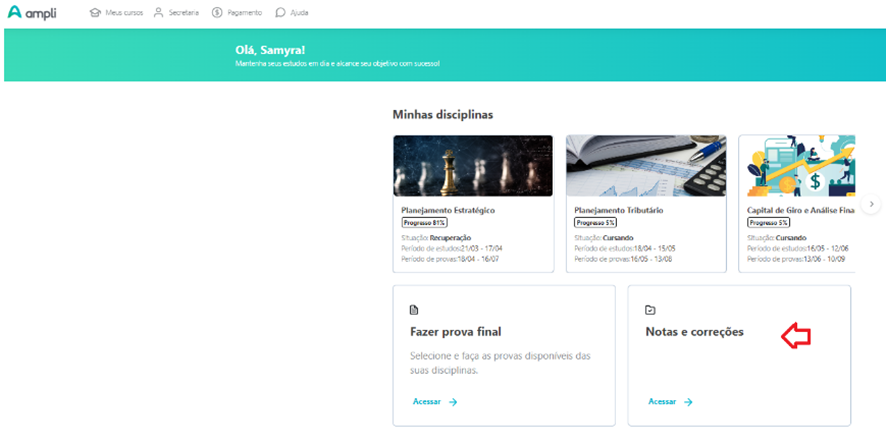Click the Progresso 81% badge

(x=424, y=223)
